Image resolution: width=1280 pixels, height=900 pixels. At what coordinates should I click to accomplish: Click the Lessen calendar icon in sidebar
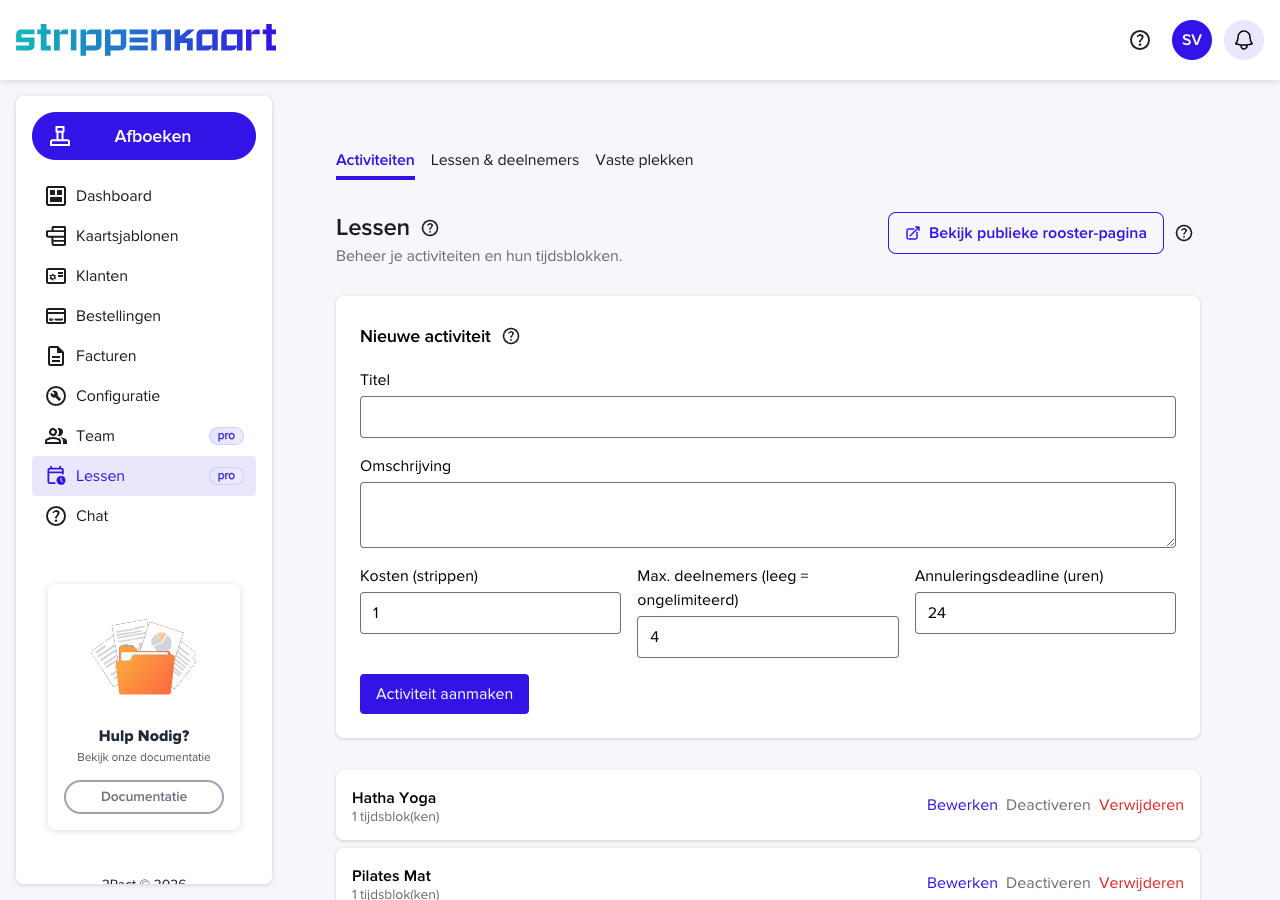pos(56,476)
